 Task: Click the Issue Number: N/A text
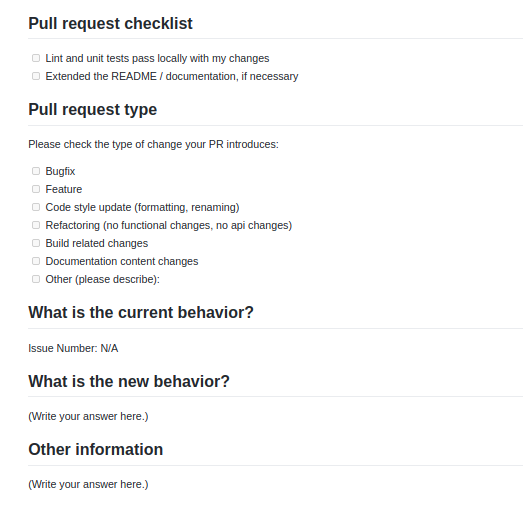click(73, 348)
